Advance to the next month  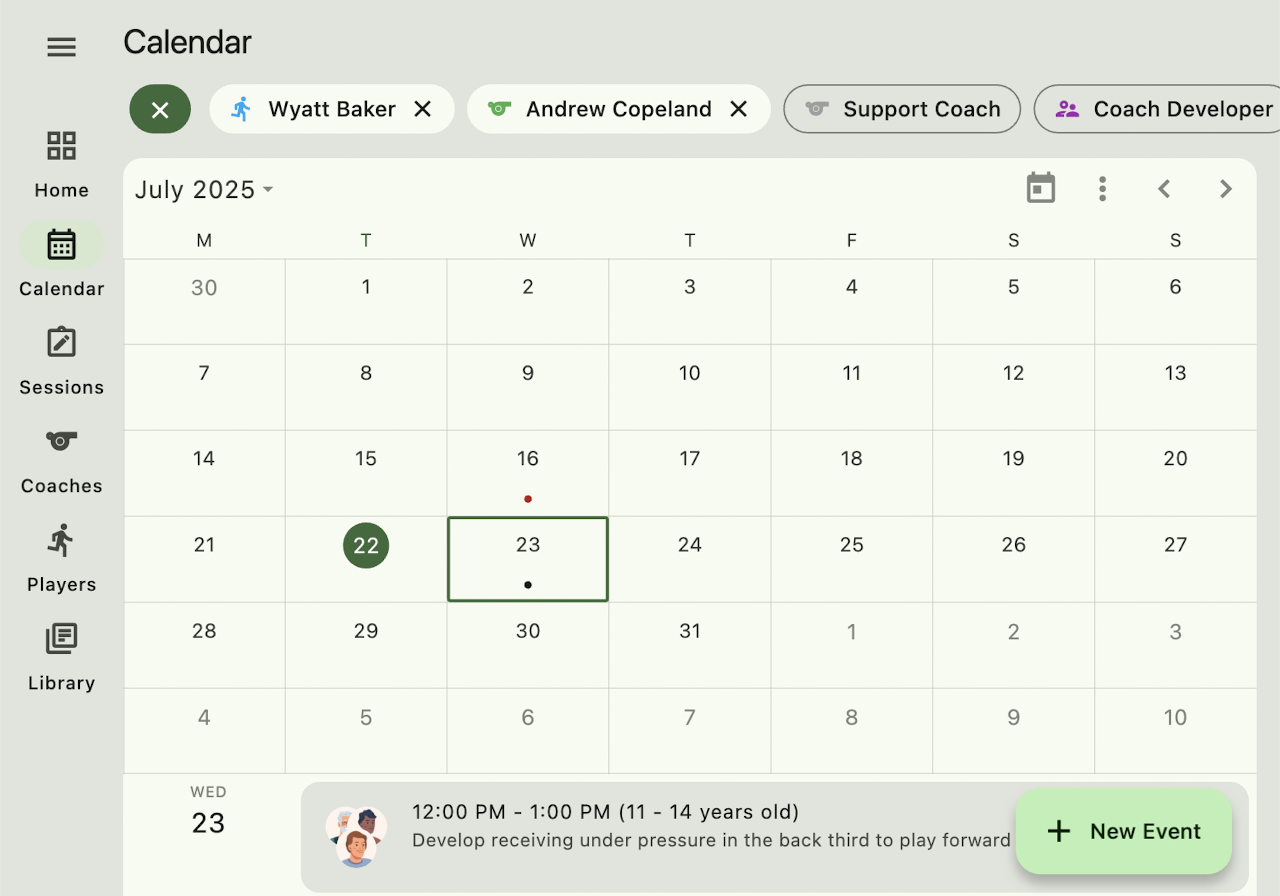tap(1226, 188)
